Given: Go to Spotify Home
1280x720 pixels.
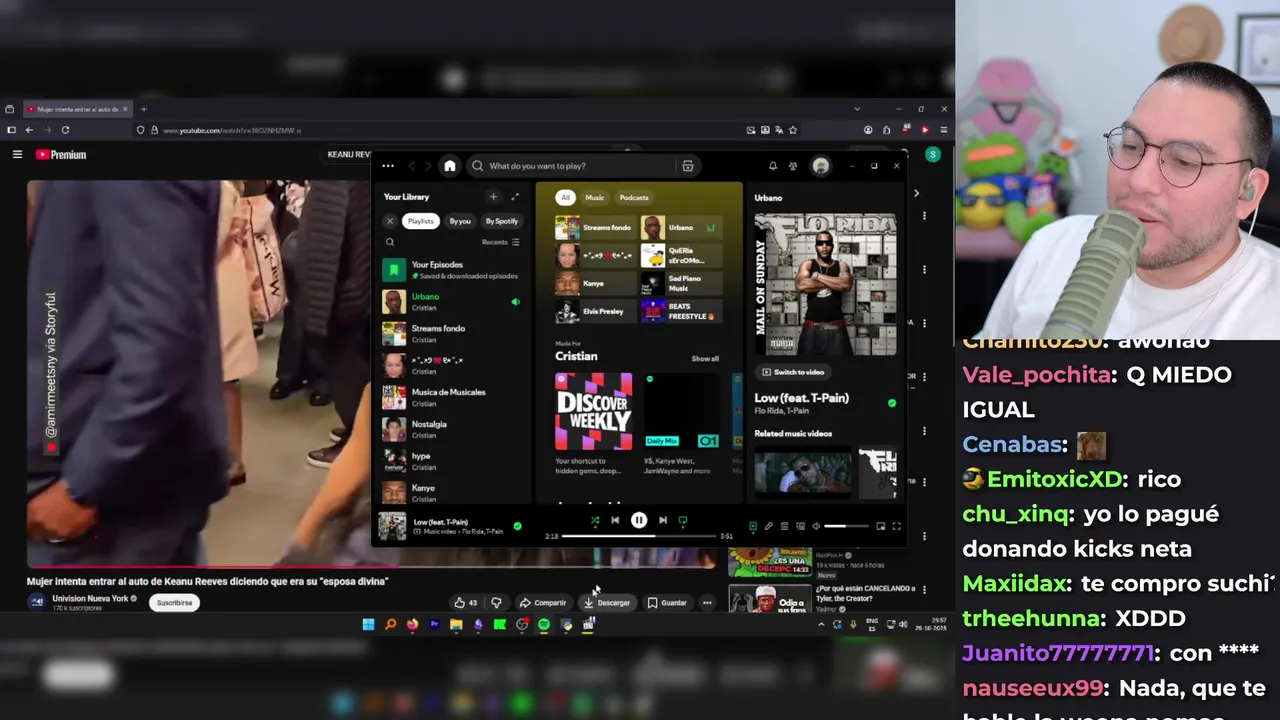Looking at the screenshot, I should click(x=450, y=166).
